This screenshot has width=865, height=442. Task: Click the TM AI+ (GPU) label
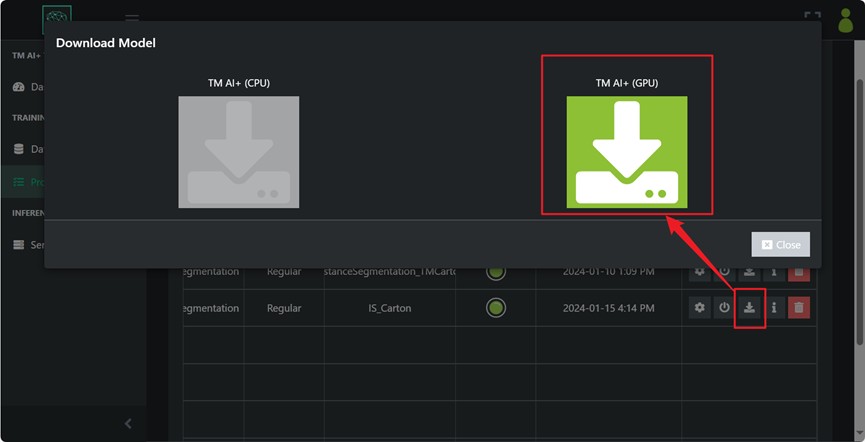[627, 83]
